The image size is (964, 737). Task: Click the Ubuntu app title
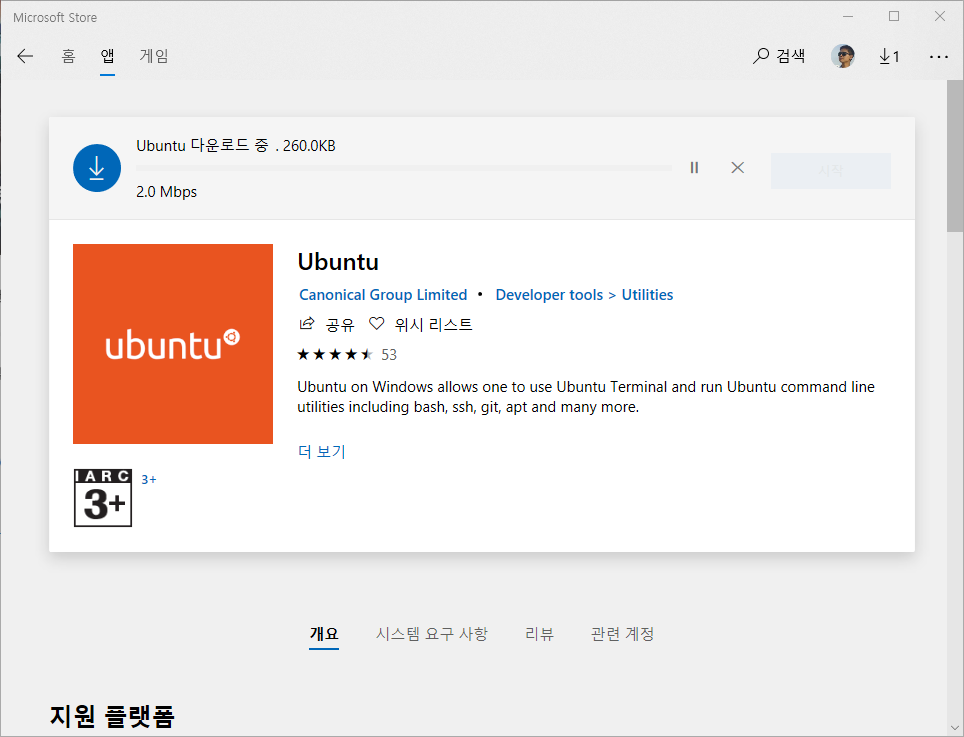coord(338,262)
